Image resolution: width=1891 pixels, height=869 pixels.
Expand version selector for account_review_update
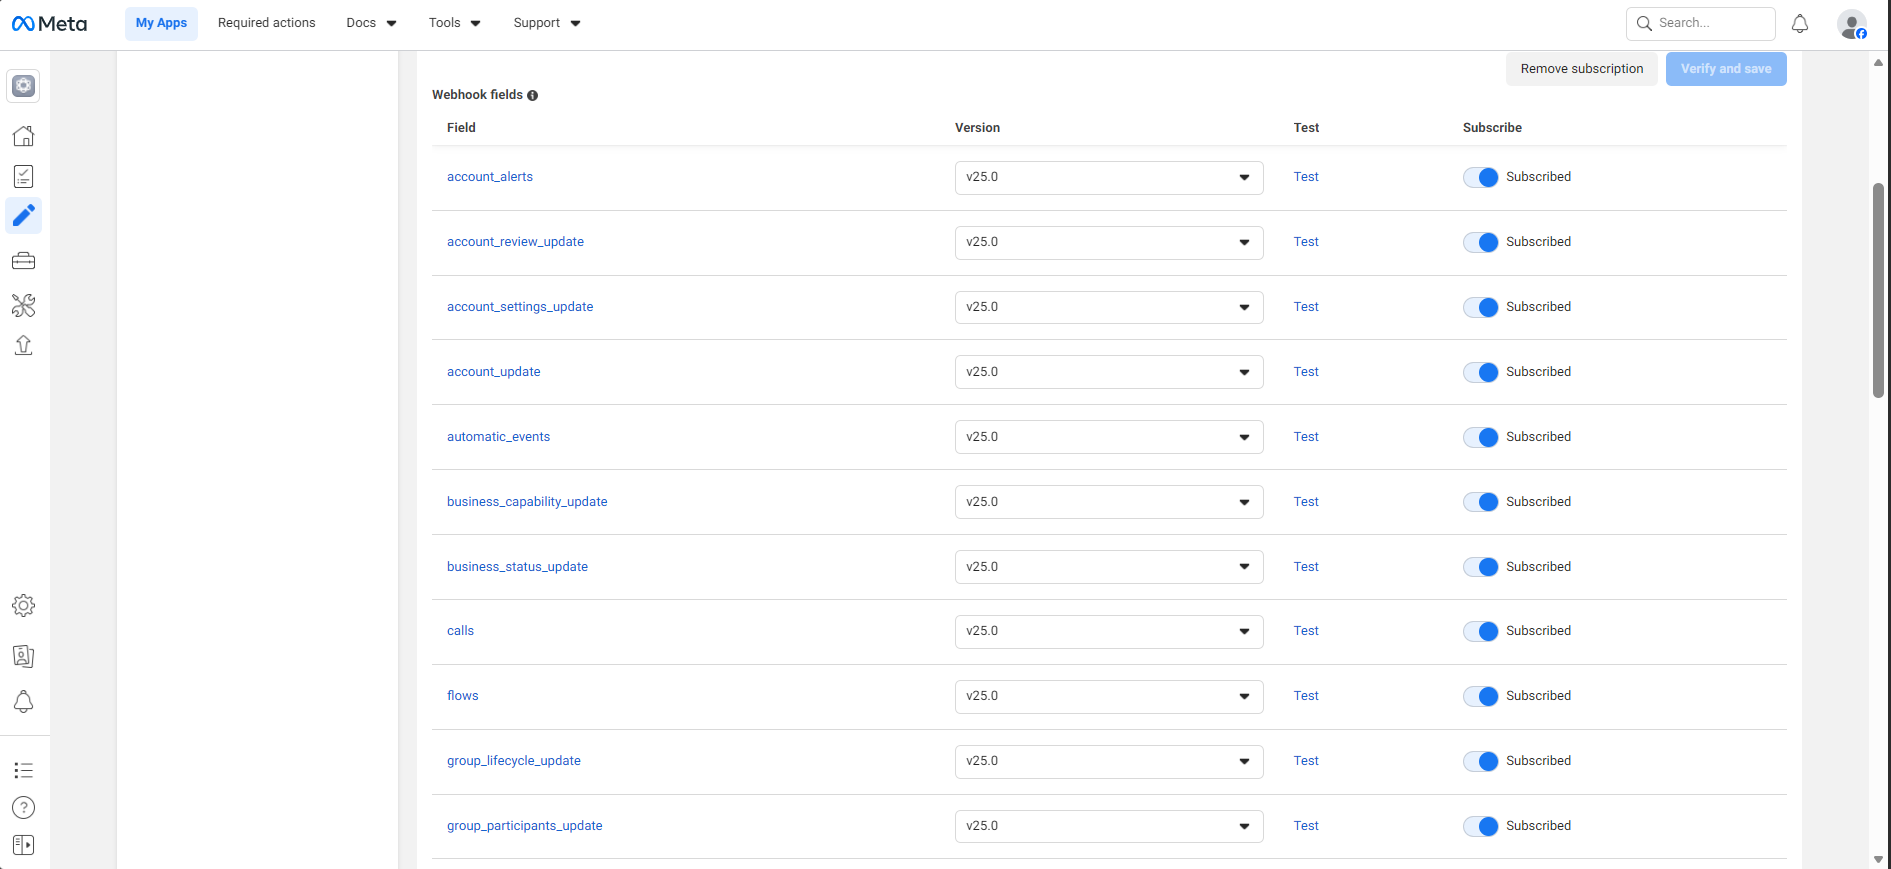click(1109, 243)
